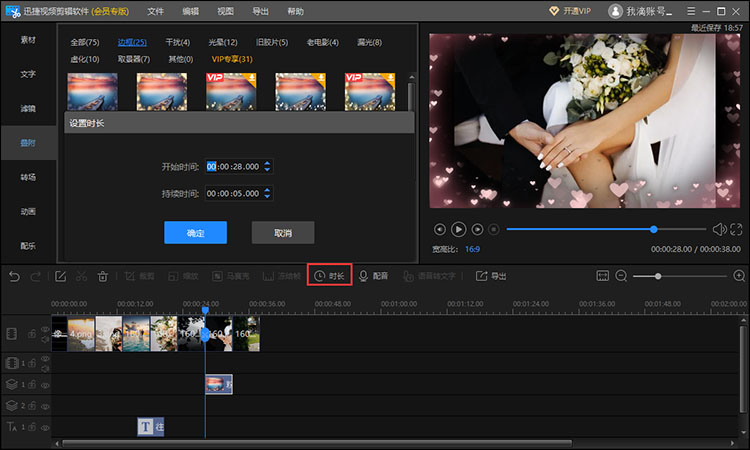
Task: Open the 时长 duration tool
Action: tap(329, 276)
